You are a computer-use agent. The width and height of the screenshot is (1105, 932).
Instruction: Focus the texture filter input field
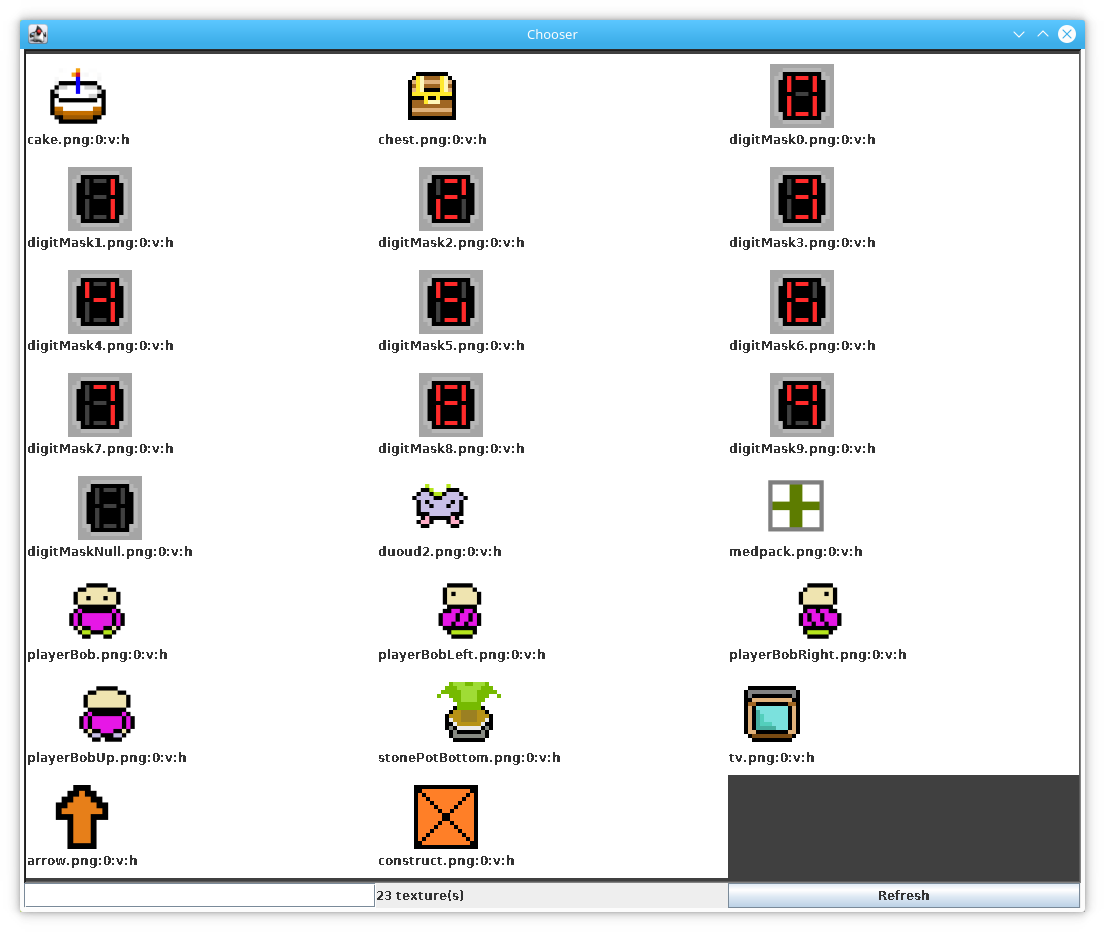pyautogui.click(x=199, y=895)
